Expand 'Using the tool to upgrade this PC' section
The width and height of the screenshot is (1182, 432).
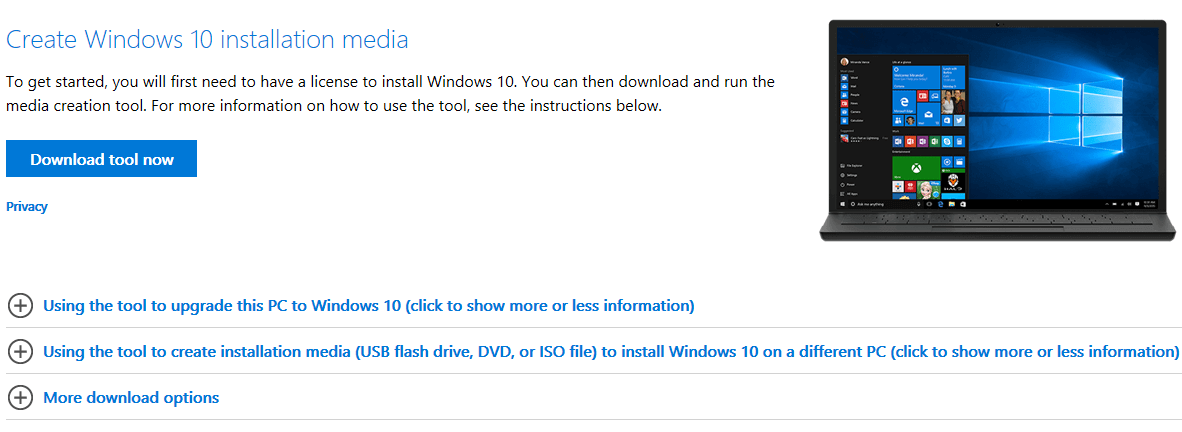tap(368, 305)
